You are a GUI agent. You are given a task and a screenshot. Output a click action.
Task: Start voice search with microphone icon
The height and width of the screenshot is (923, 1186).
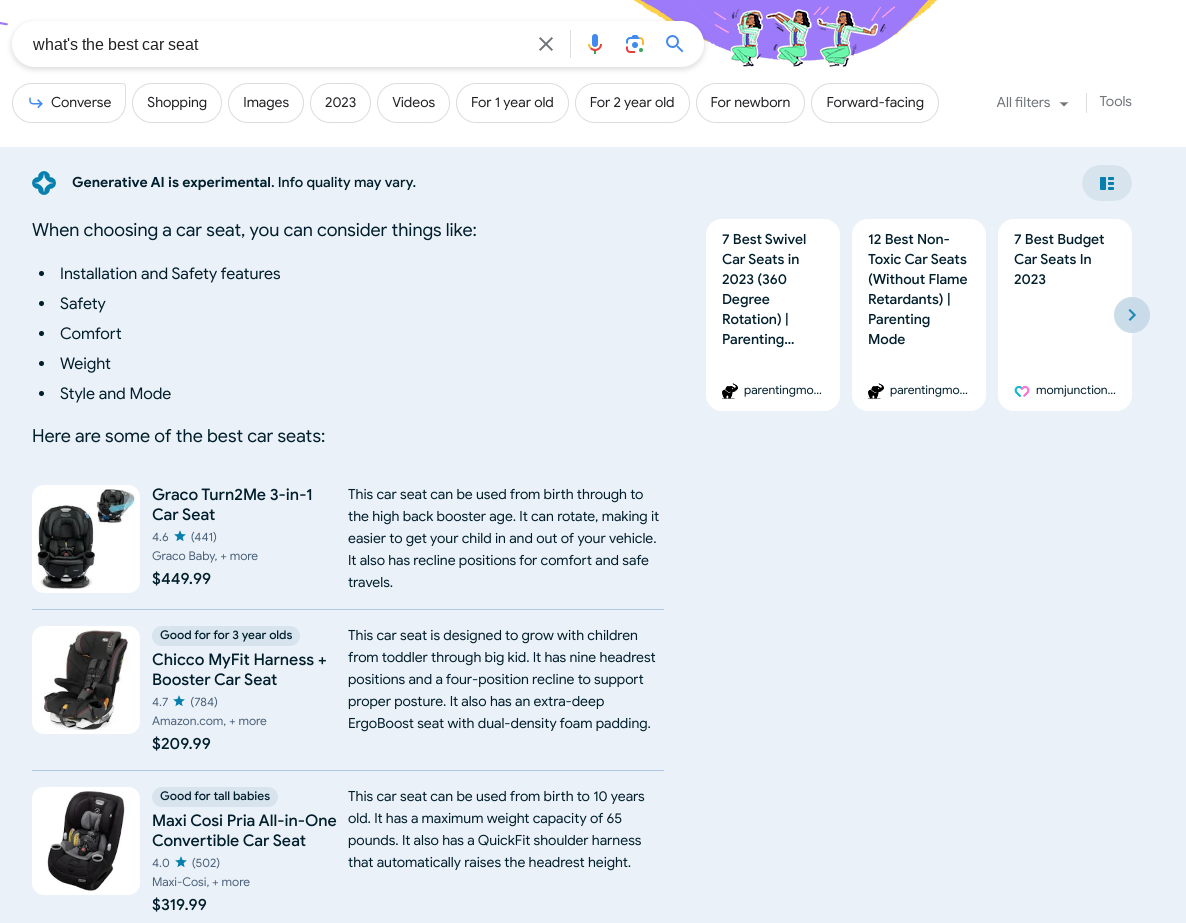click(x=595, y=44)
